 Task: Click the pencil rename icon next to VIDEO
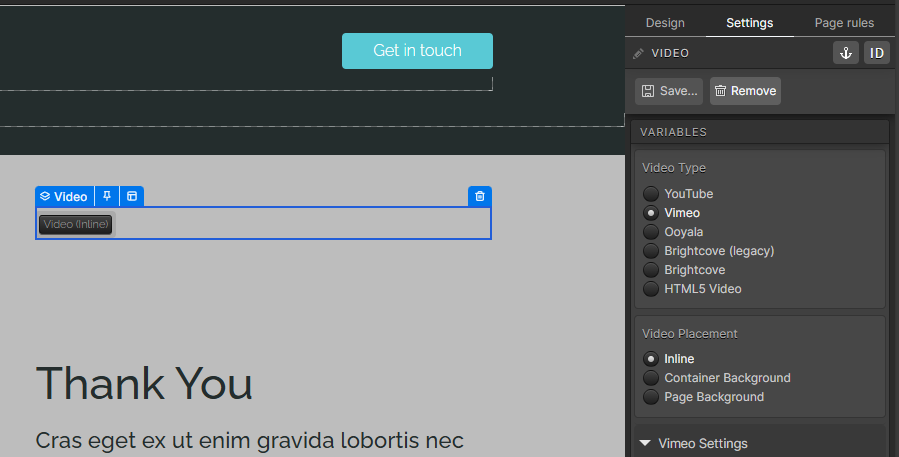click(639, 53)
